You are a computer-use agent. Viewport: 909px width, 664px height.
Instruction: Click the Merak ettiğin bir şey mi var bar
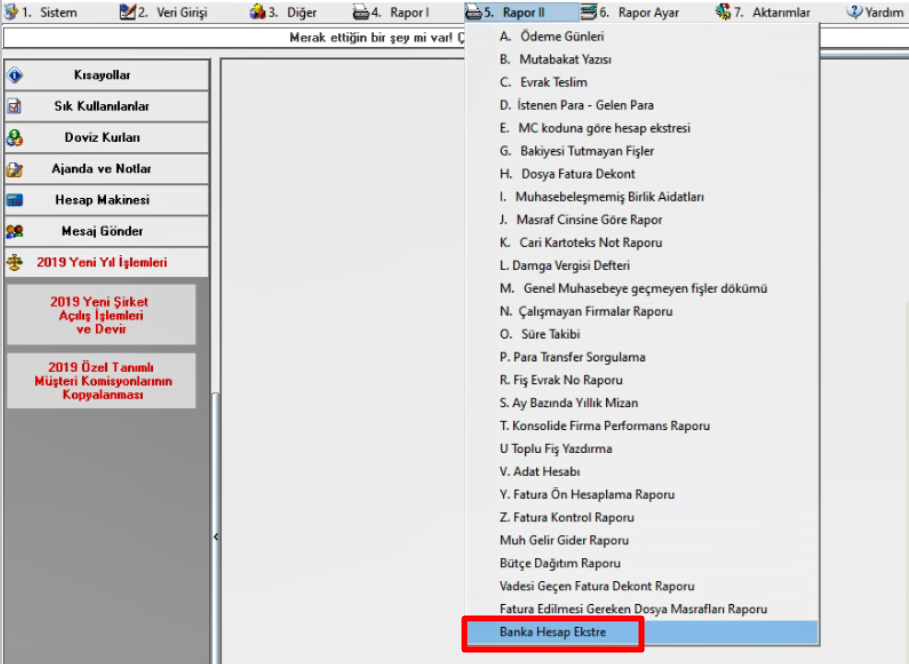coord(380,38)
